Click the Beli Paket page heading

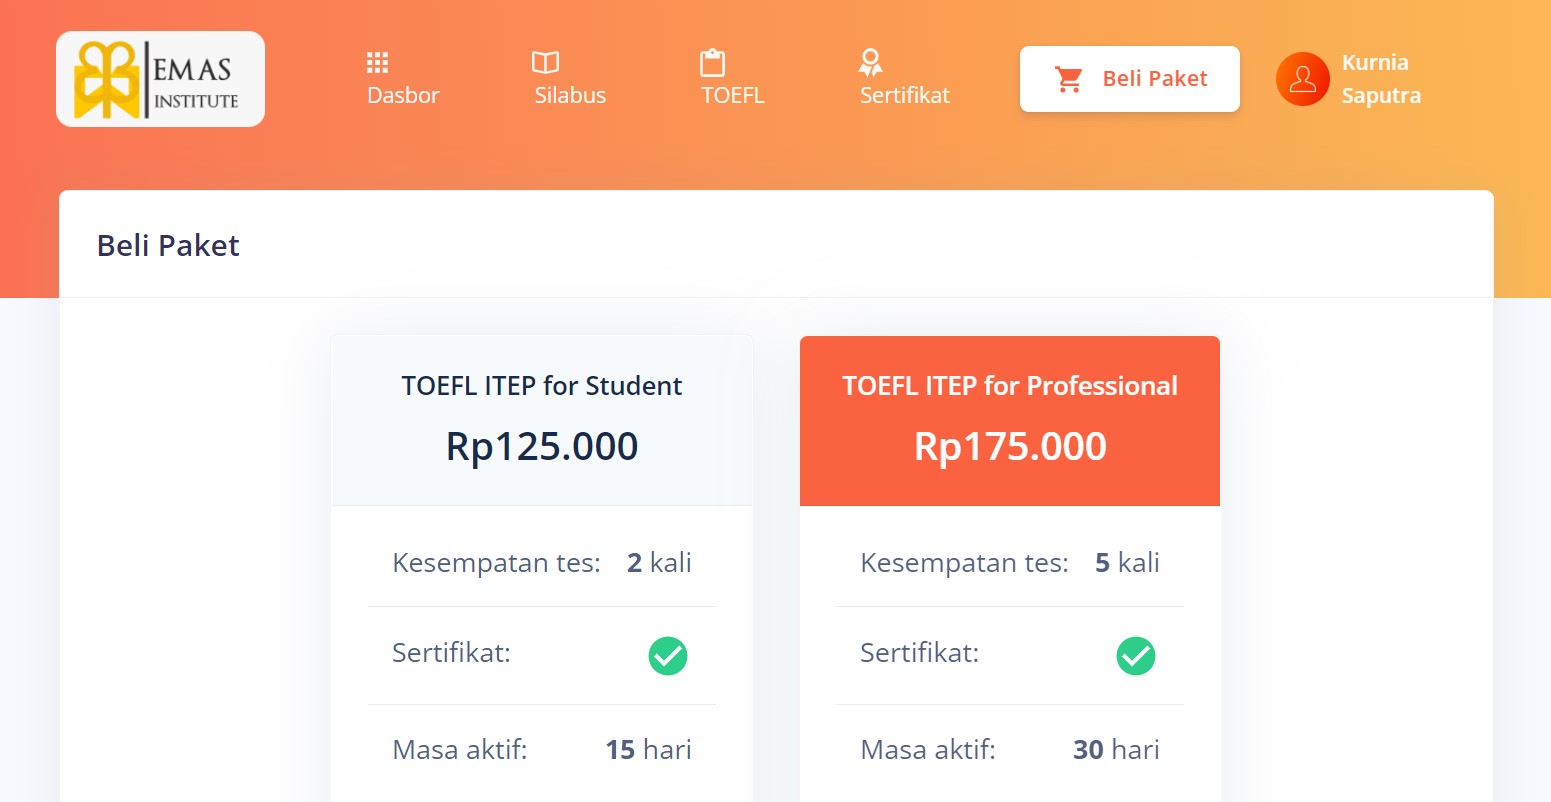[168, 245]
